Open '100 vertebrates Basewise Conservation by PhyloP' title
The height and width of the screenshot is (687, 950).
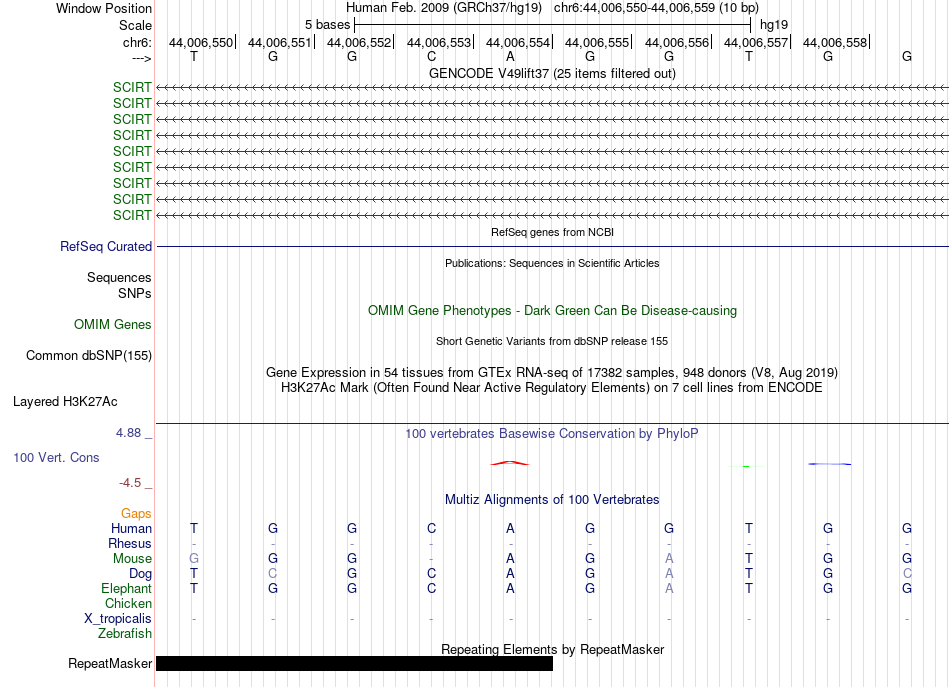pyautogui.click(x=552, y=433)
